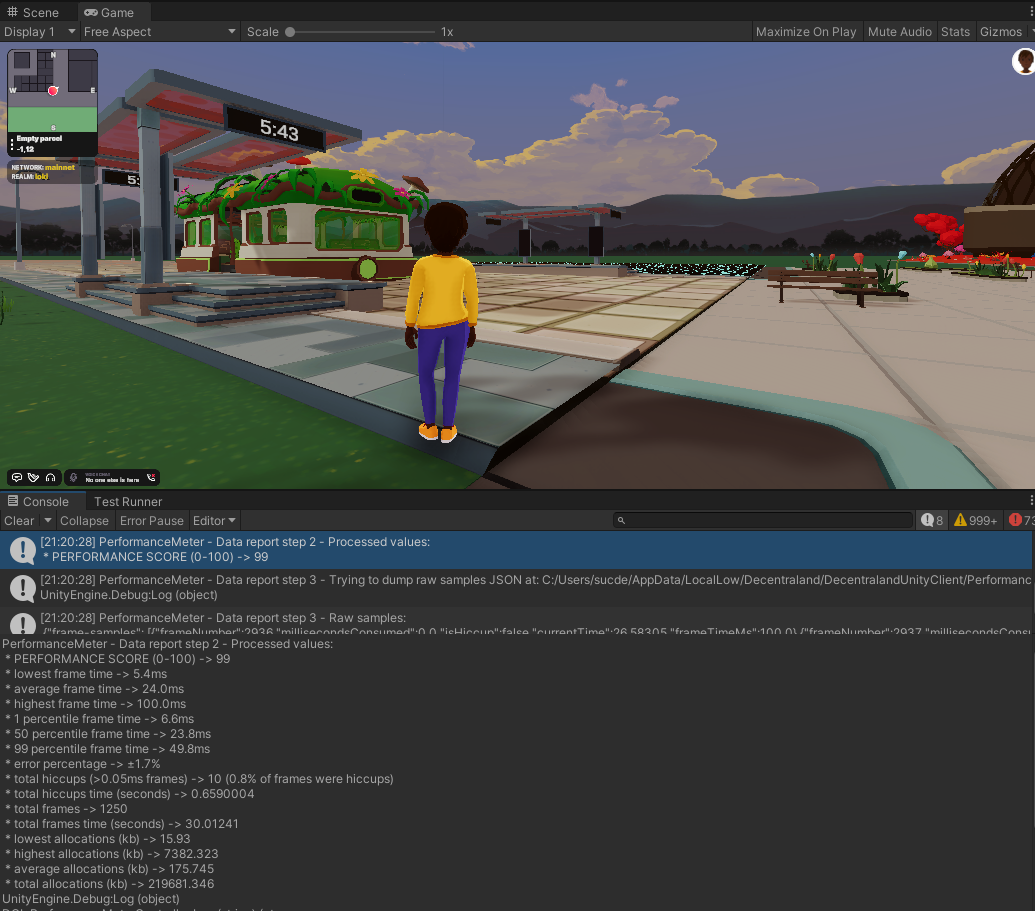The height and width of the screenshot is (911, 1035).
Task: Click the headphones voice chat icon
Action: click(50, 477)
